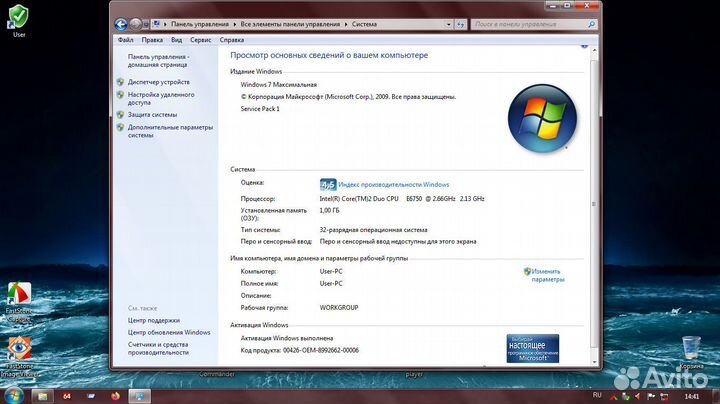
Task: Click the scrollbar down arrow in the System window
Action: click(594, 362)
